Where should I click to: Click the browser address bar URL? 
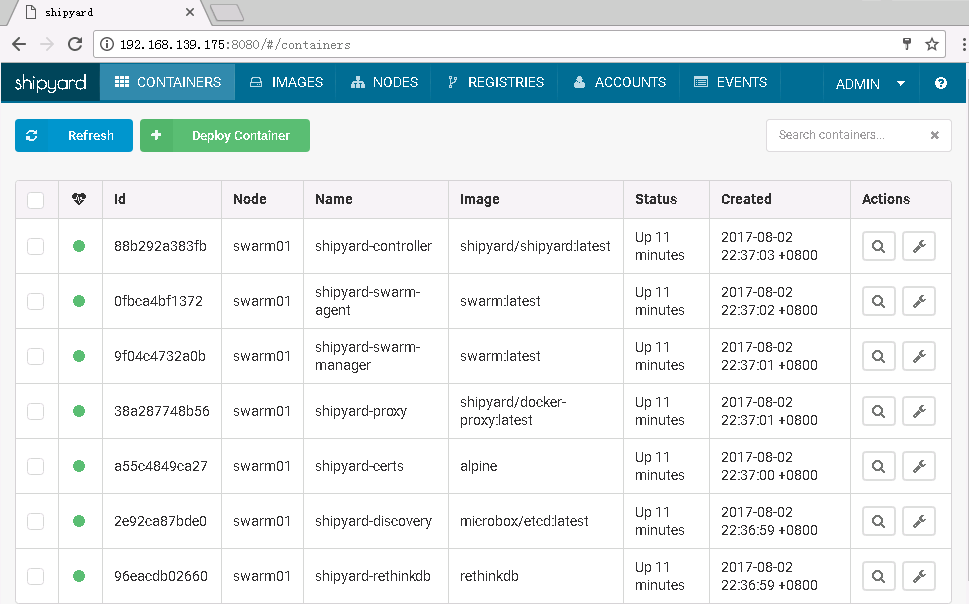[x=235, y=45]
